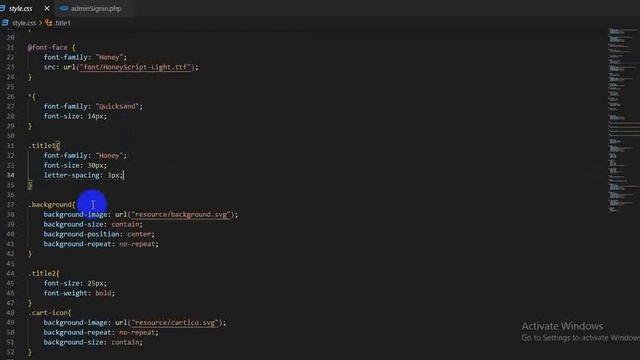Click the .background selector text
640x360 pixels.
50,204
